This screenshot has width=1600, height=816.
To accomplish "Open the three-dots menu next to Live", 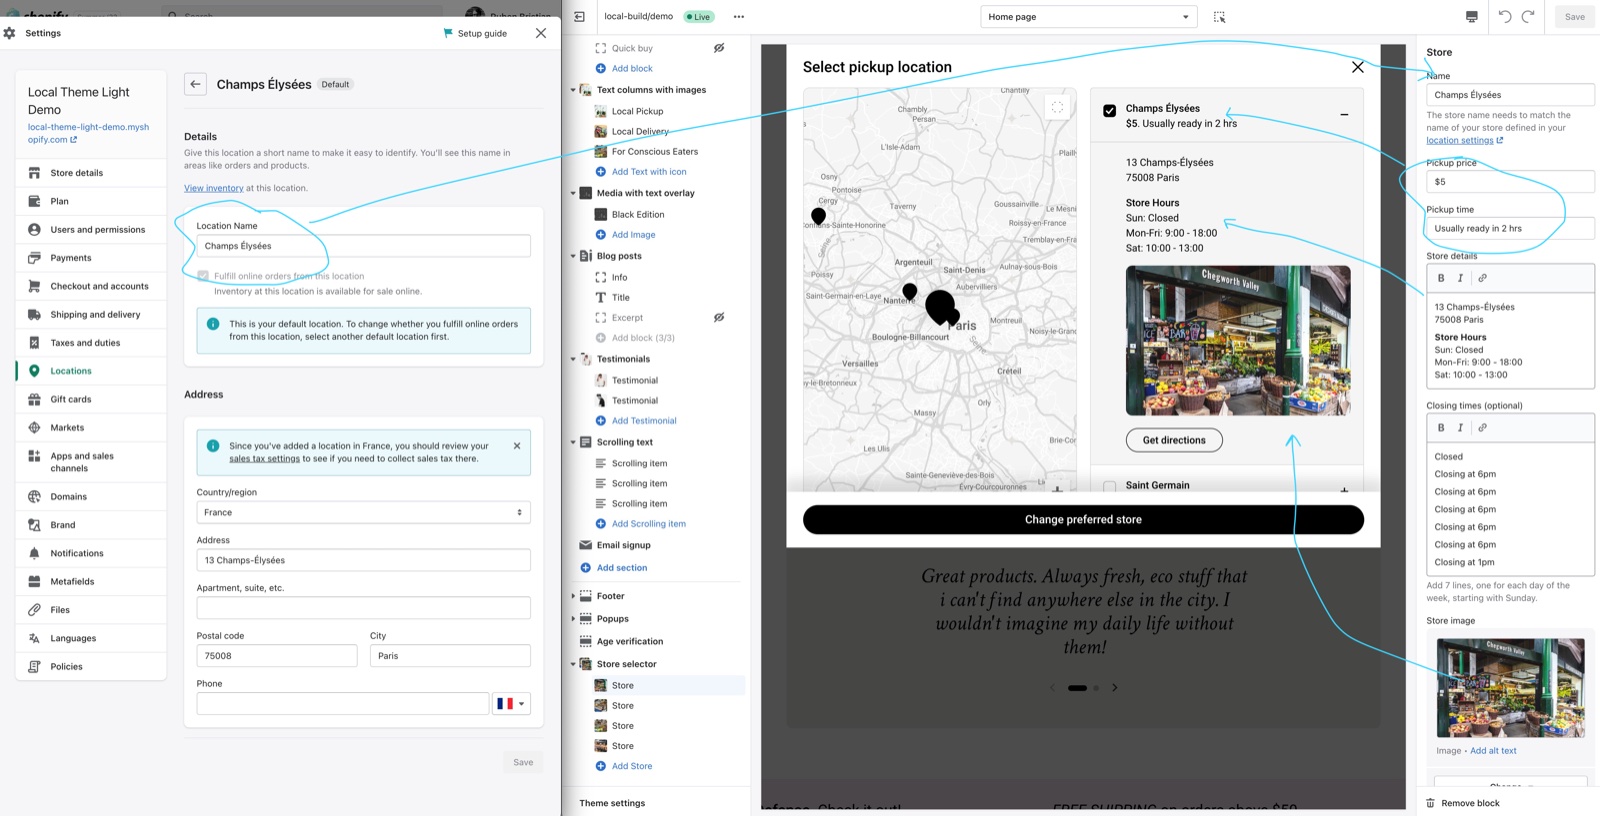I will coord(739,17).
